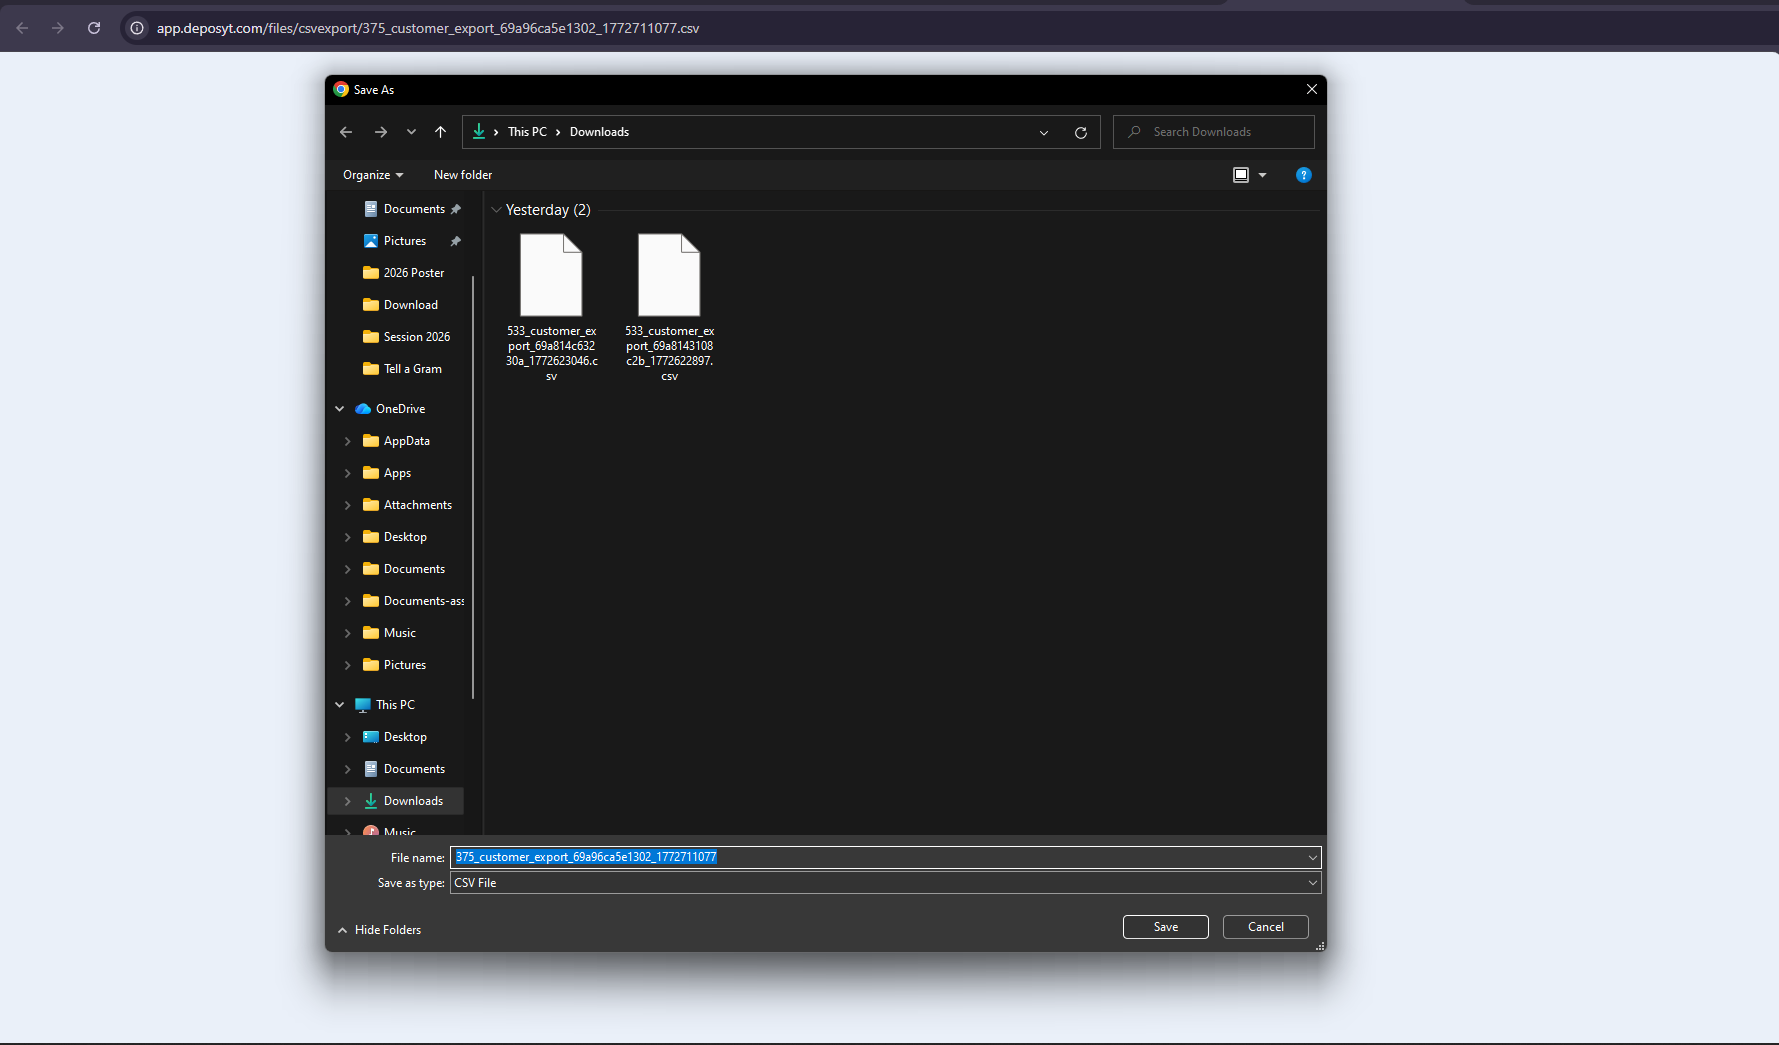Expand the Attachments folder
This screenshot has width=1779, height=1045.
tap(348, 505)
